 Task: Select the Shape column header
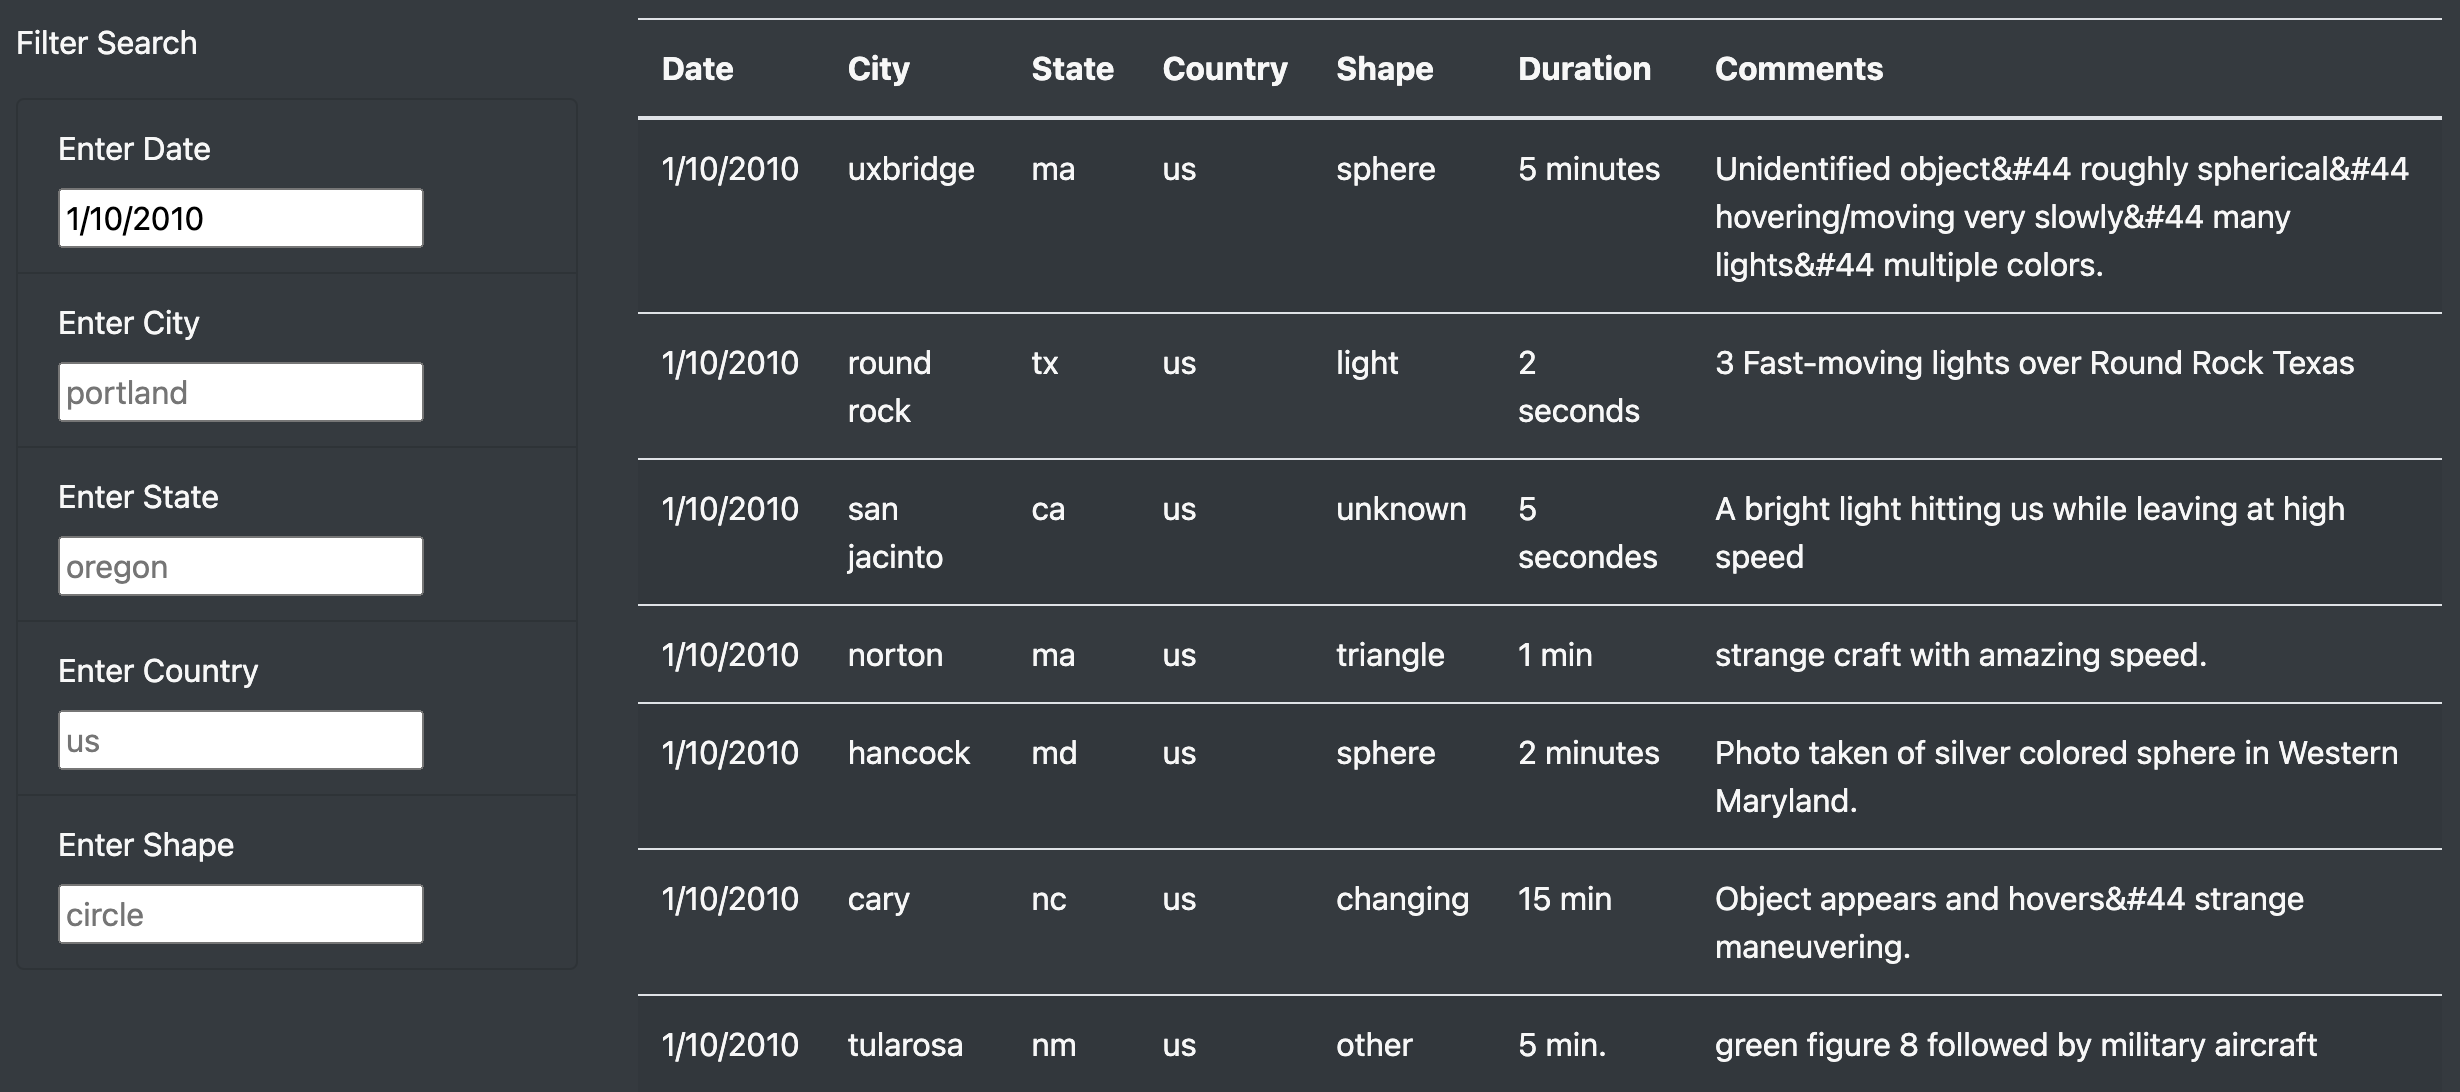pyautogui.click(x=1385, y=68)
